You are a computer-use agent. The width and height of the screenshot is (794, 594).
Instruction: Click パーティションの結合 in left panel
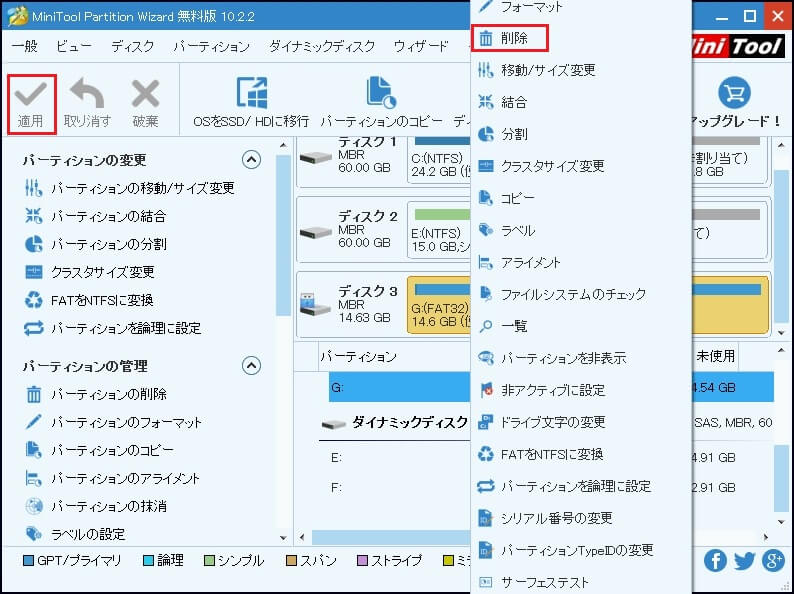[x=108, y=216]
